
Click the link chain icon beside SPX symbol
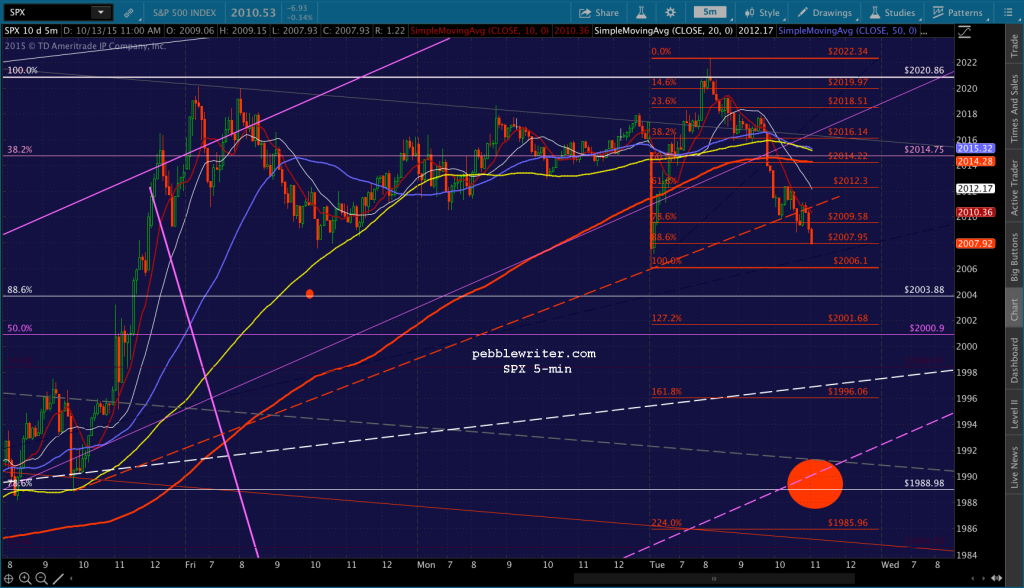click(129, 12)
